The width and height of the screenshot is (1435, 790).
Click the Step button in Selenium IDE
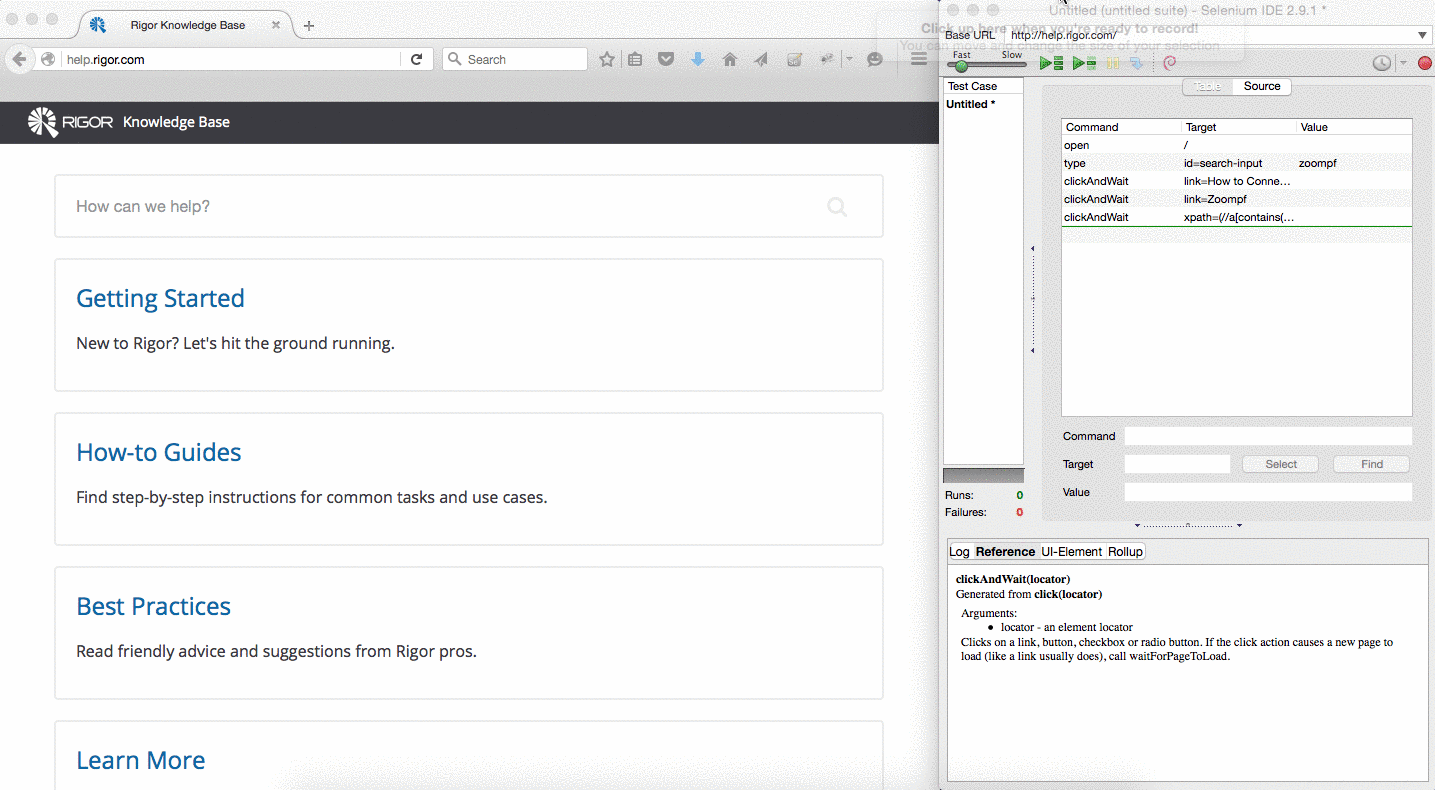1137,63
